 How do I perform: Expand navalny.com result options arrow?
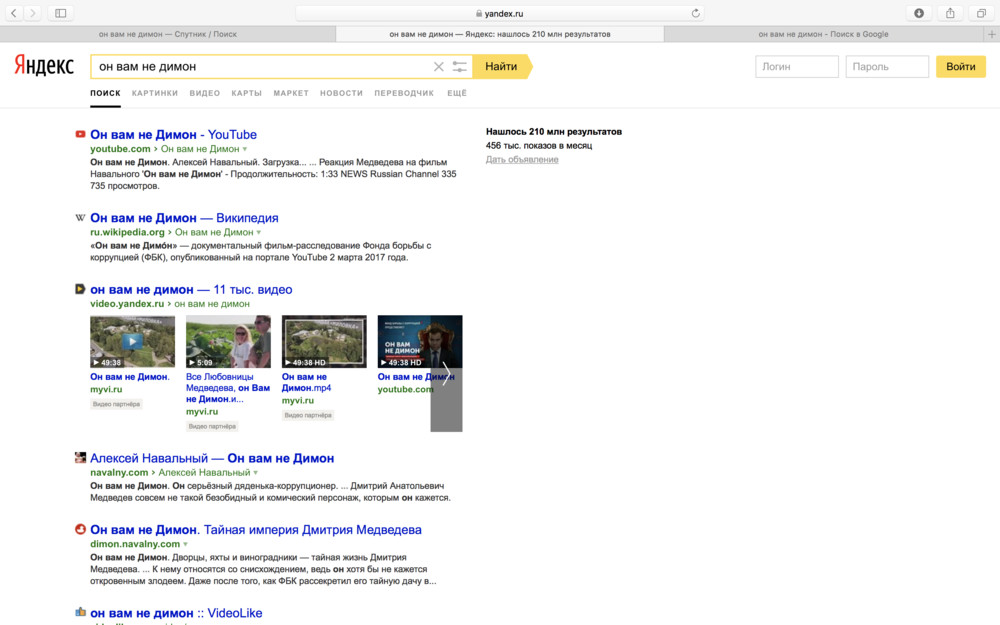[256, 473]
